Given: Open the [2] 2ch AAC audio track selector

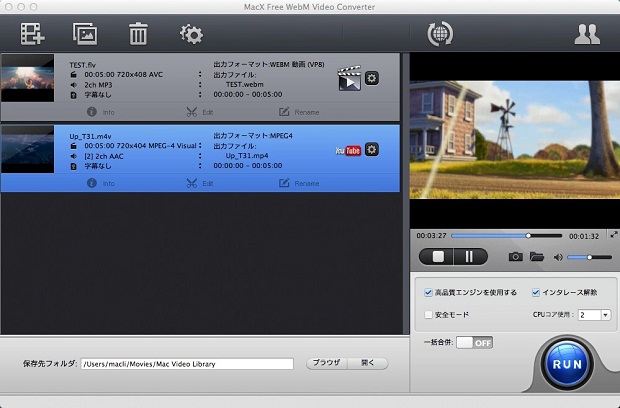Looking at the screenshot, I should click(x=200, y=156).
